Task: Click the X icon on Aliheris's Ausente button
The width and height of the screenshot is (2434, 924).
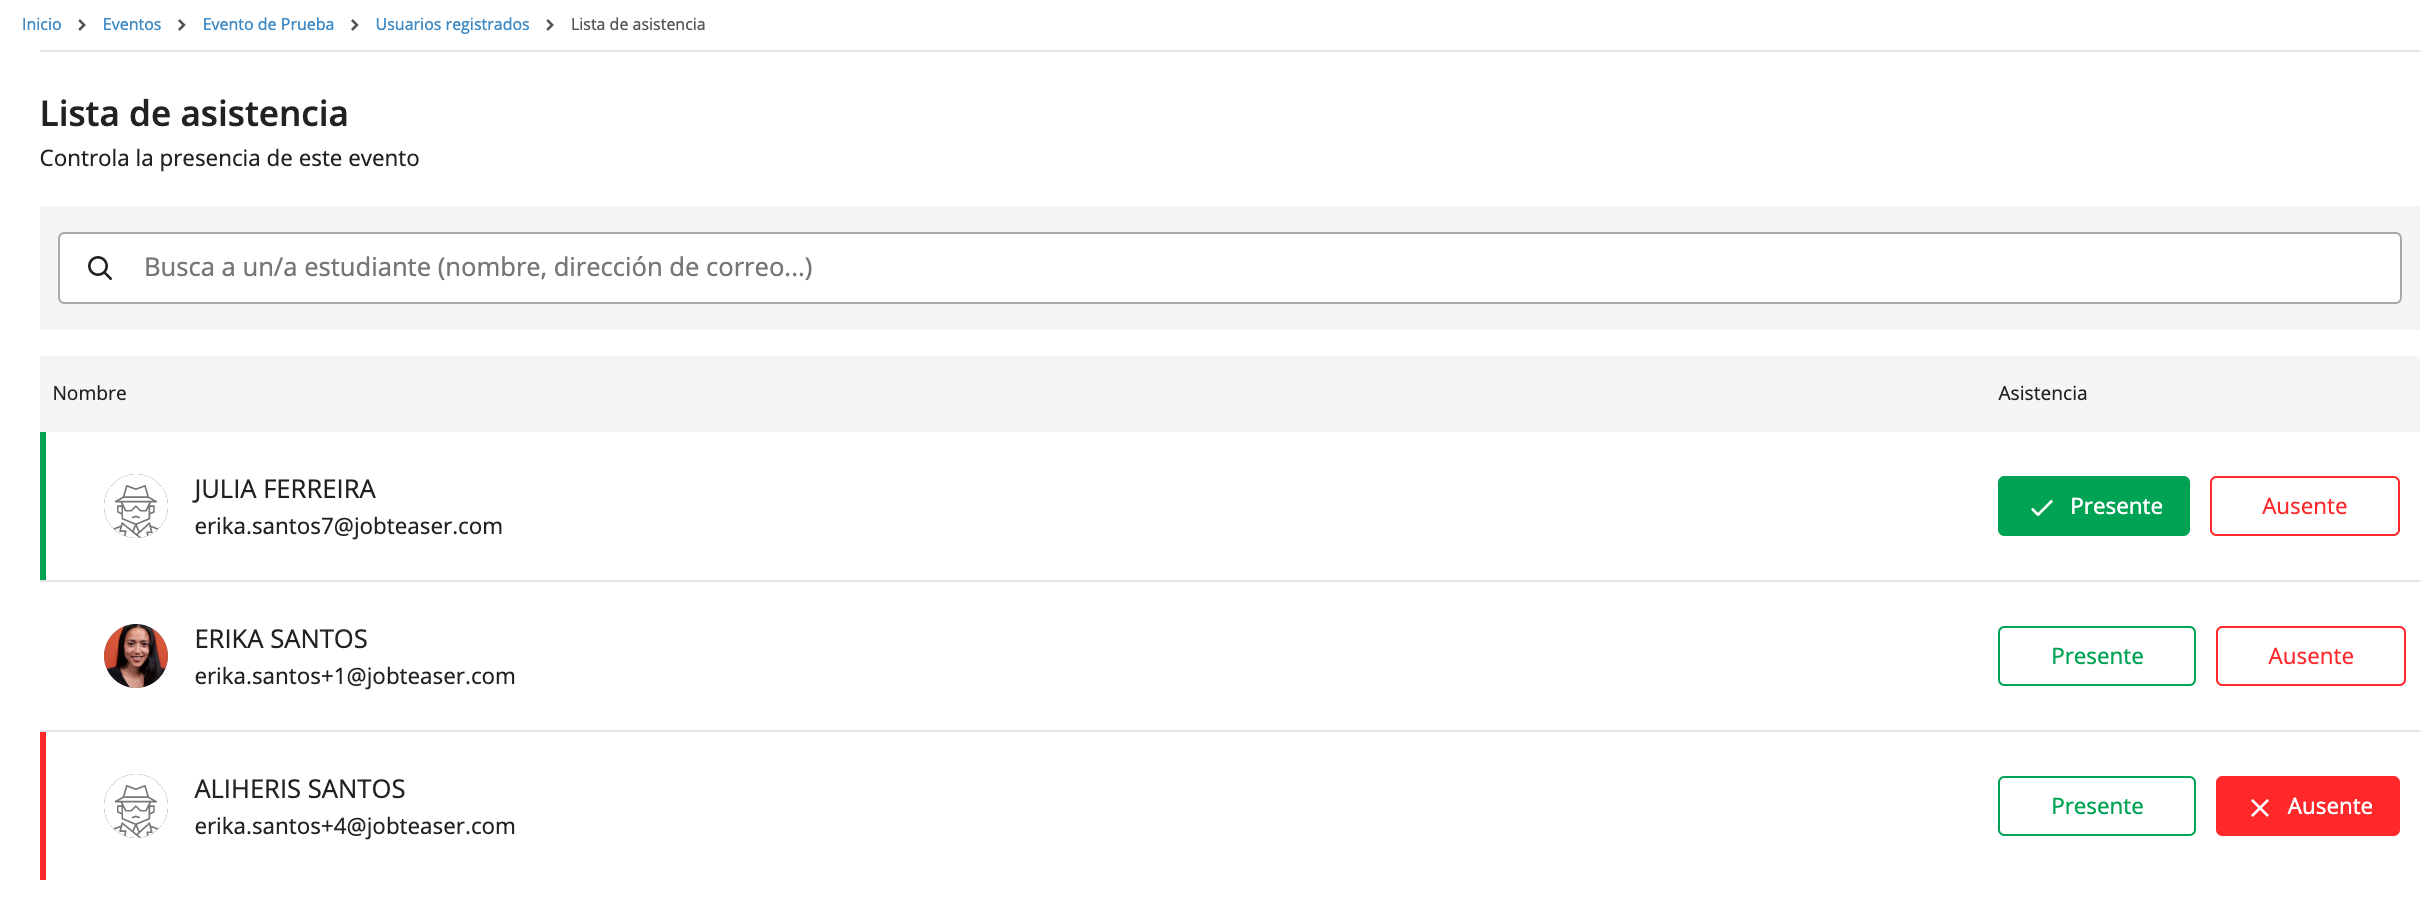Action: point(2260,808)
